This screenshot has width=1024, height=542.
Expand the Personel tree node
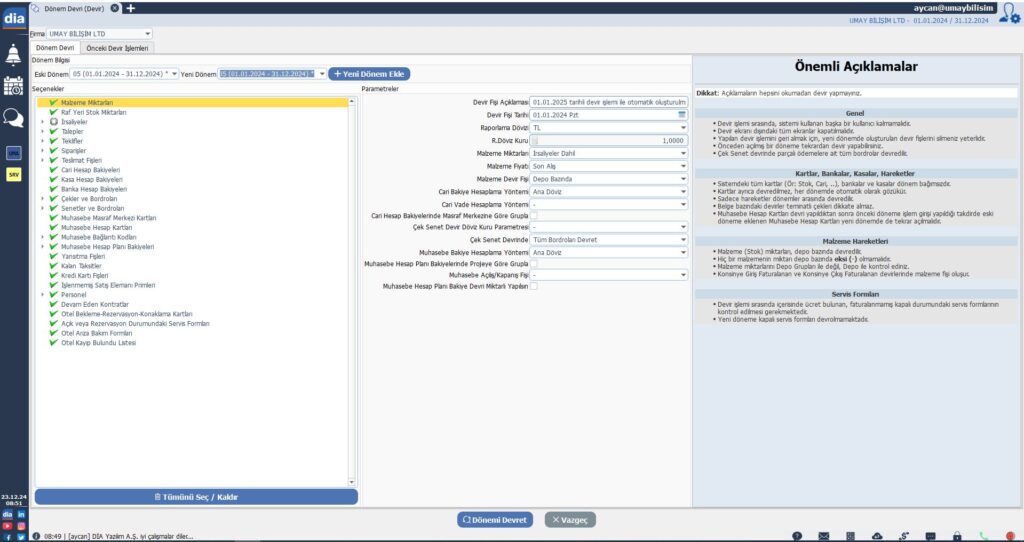pos(43,295)
